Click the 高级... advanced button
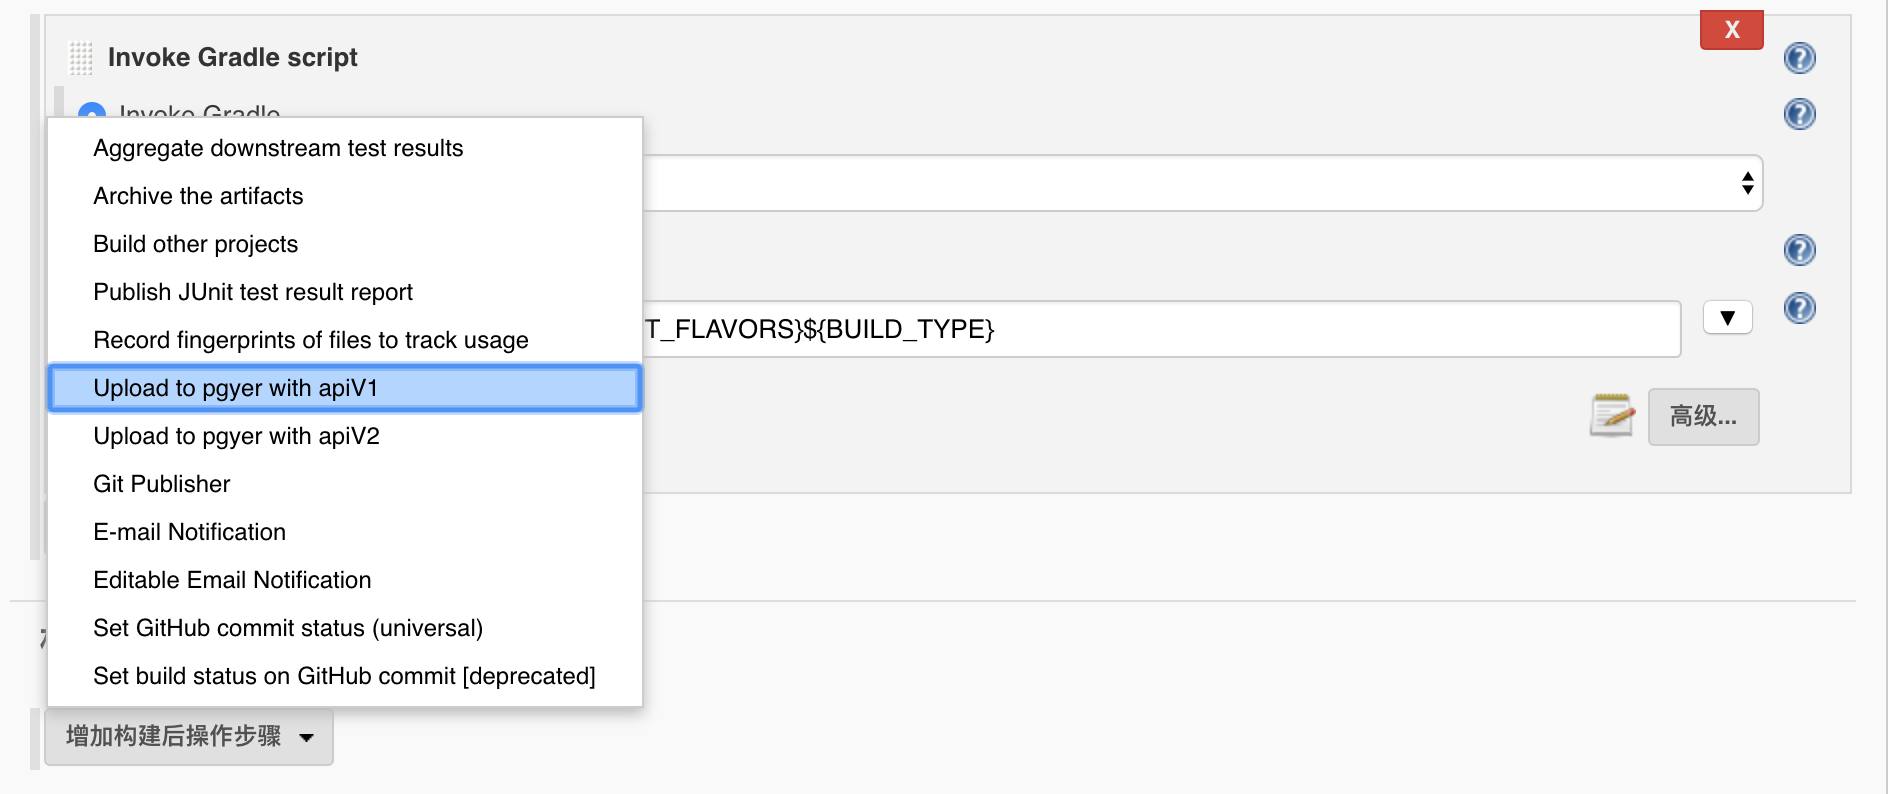The width and height of the screenshot is (1896, 794). (x=1703, y=416)
